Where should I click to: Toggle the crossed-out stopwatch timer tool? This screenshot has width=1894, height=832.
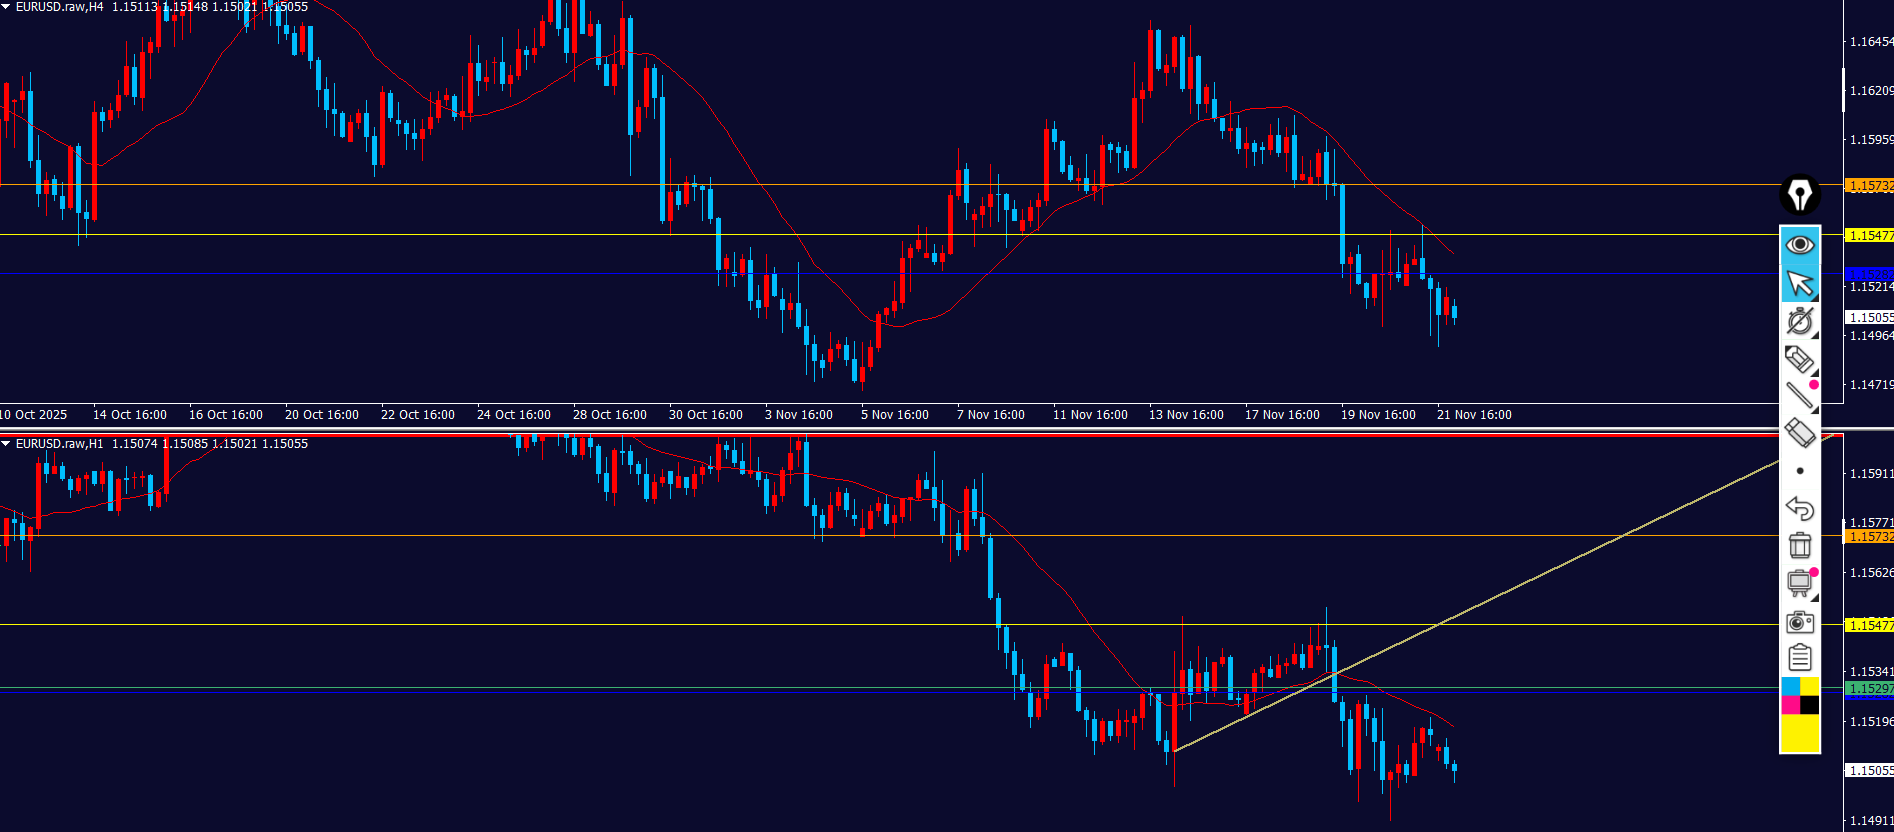click(x=1800, y=321)
